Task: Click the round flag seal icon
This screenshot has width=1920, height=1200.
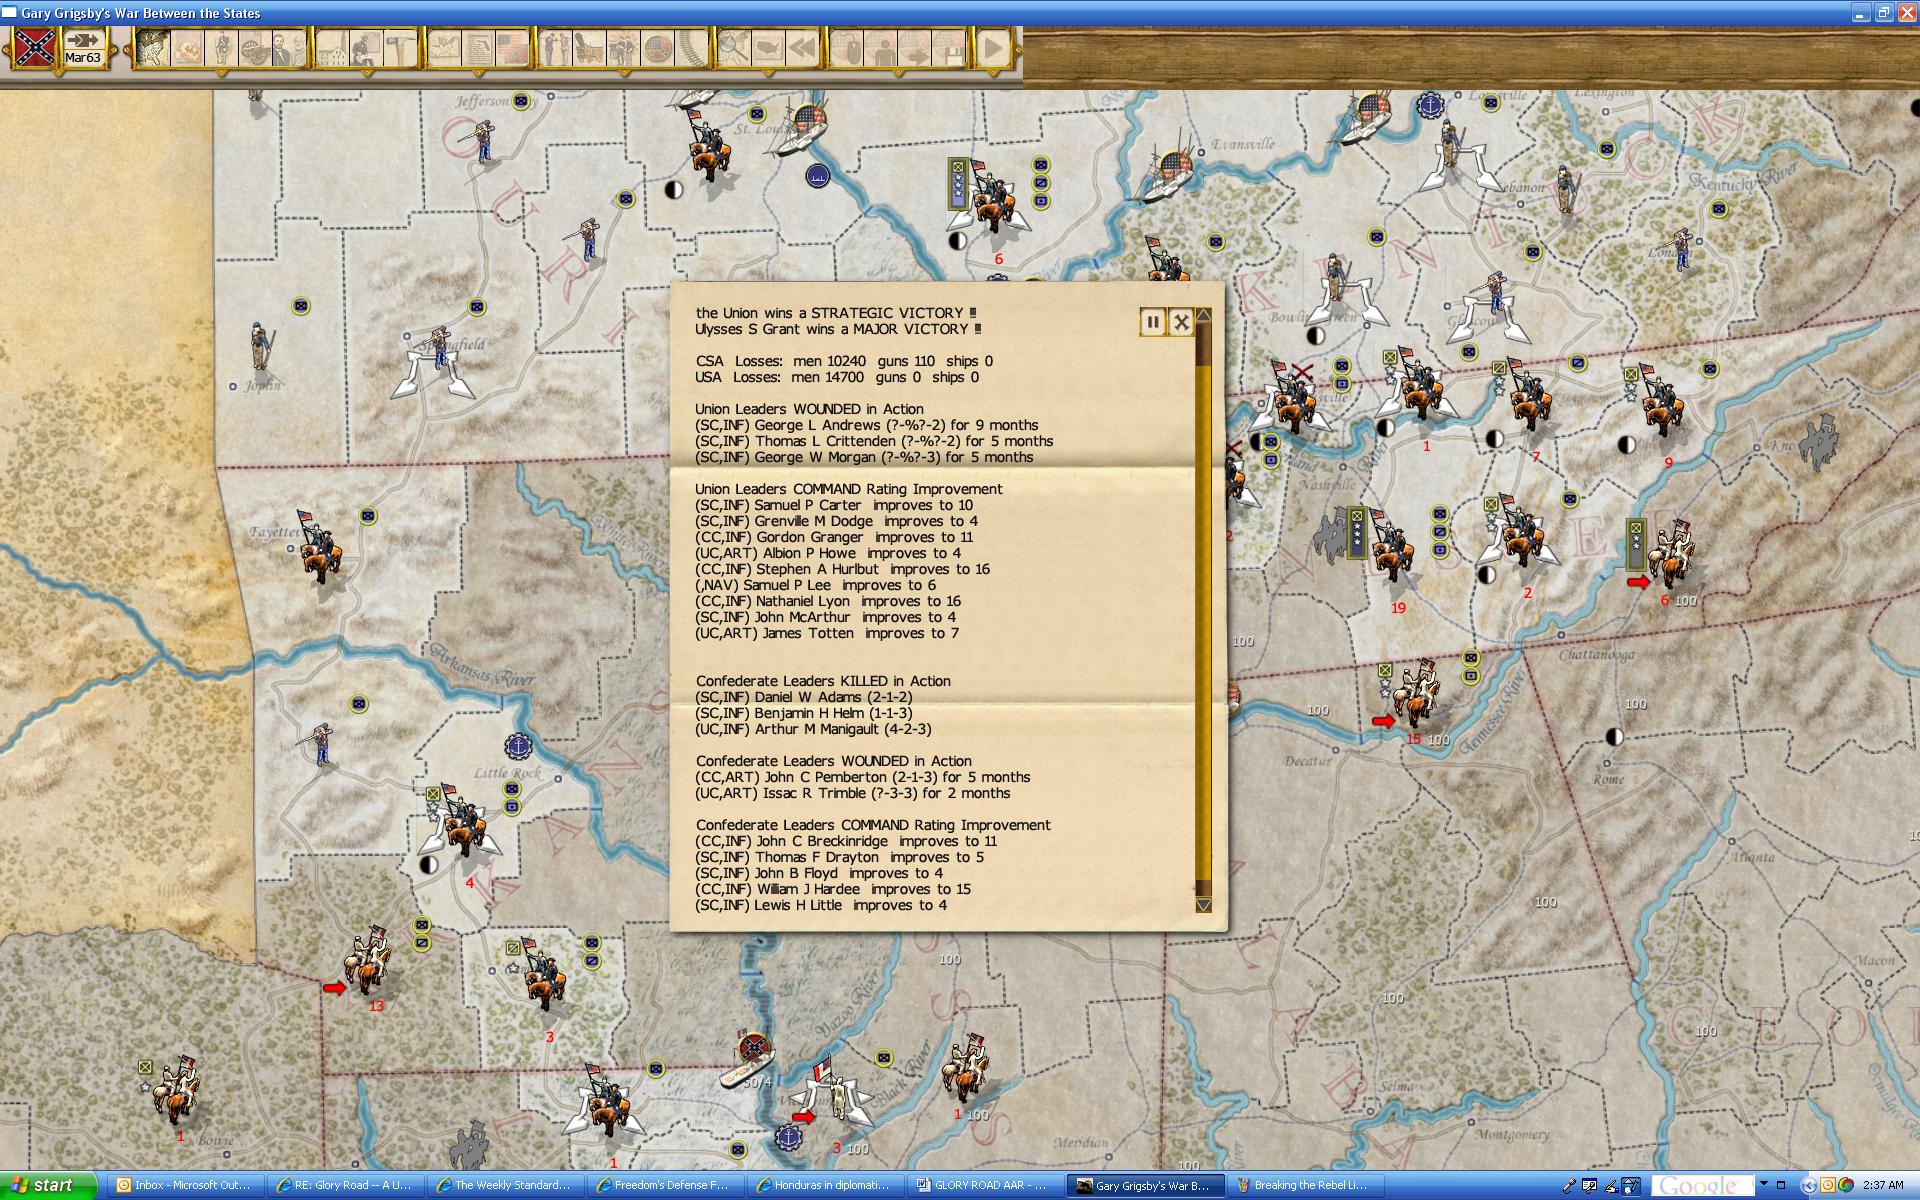Action: [657, 48]
